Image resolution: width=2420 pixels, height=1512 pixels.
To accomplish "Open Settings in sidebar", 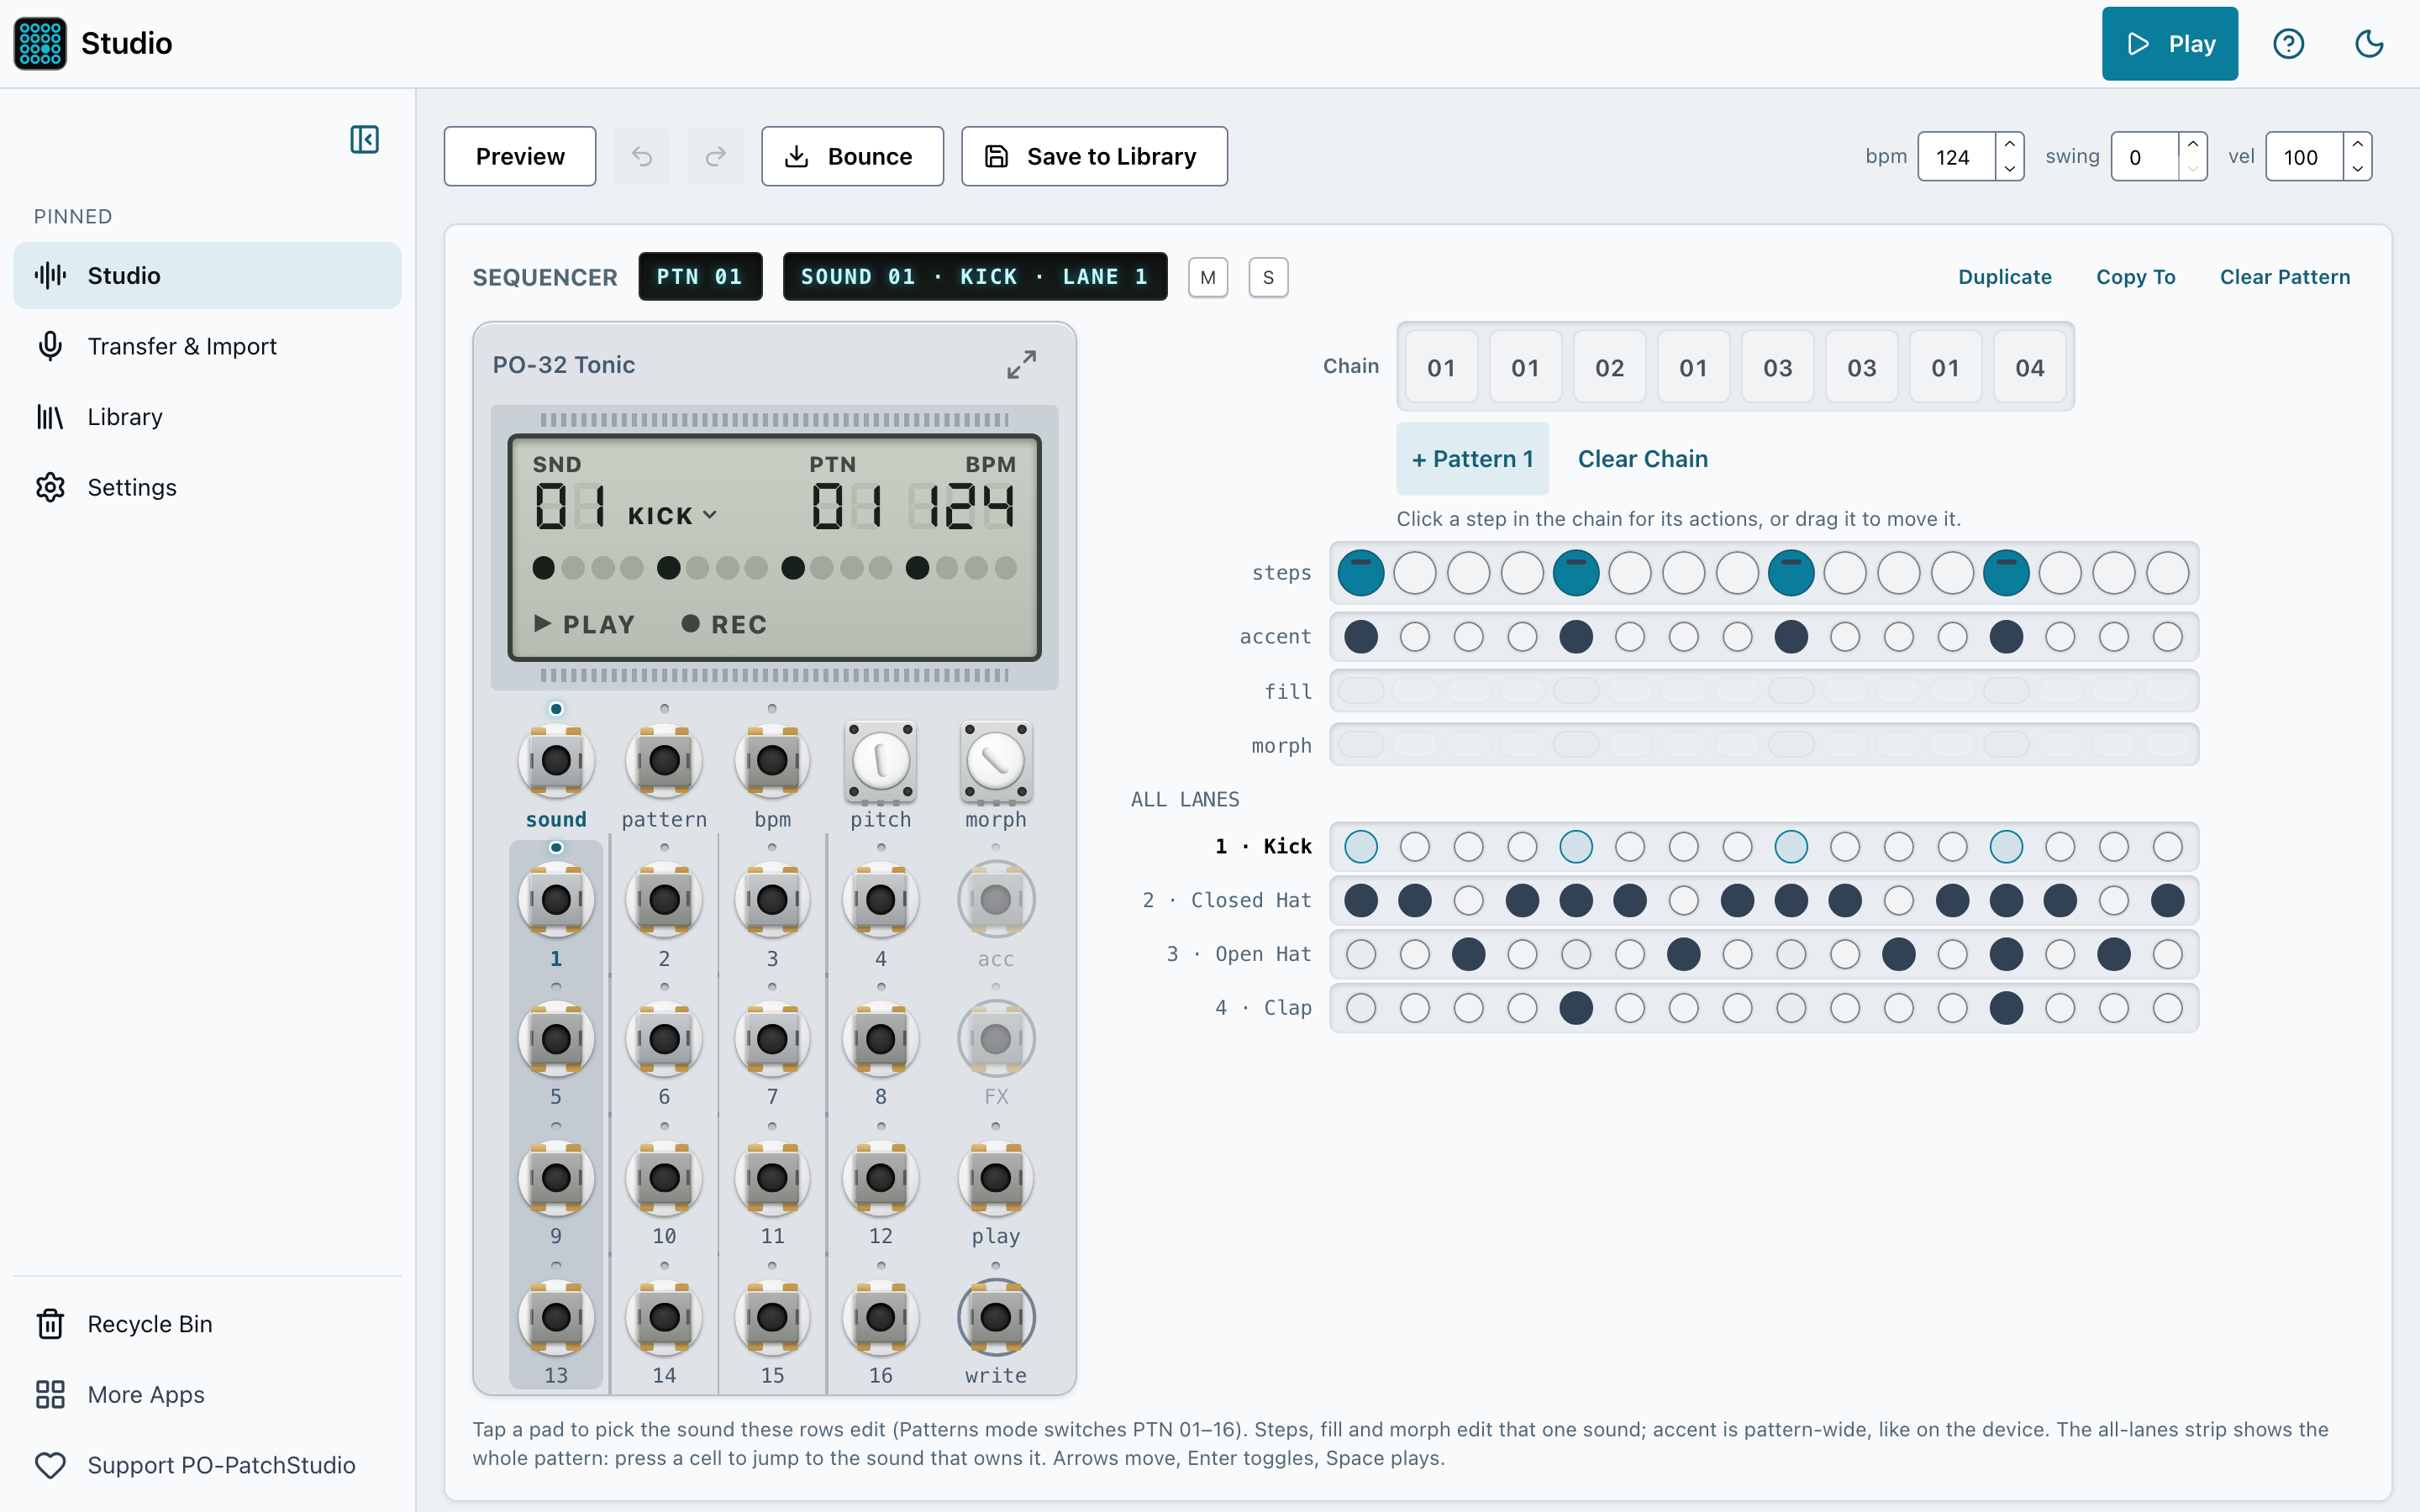I will coord(207,487).
